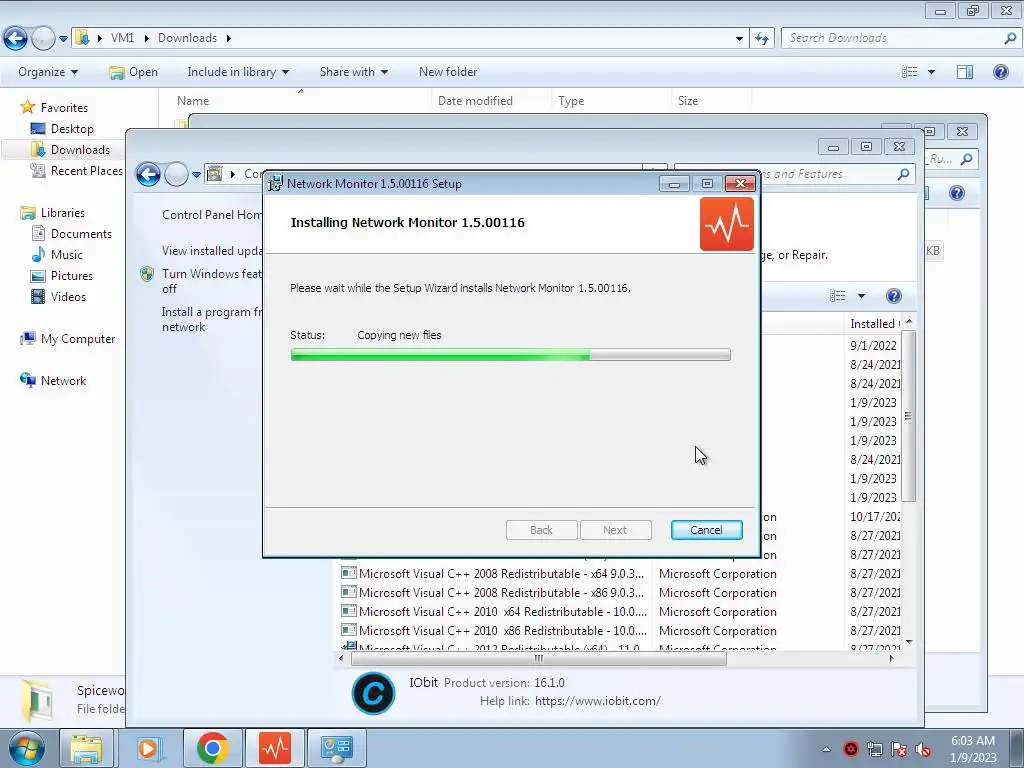
Task: Select Visual C++ 2010 x64 Redistributable entry
Action: point(503,612)
